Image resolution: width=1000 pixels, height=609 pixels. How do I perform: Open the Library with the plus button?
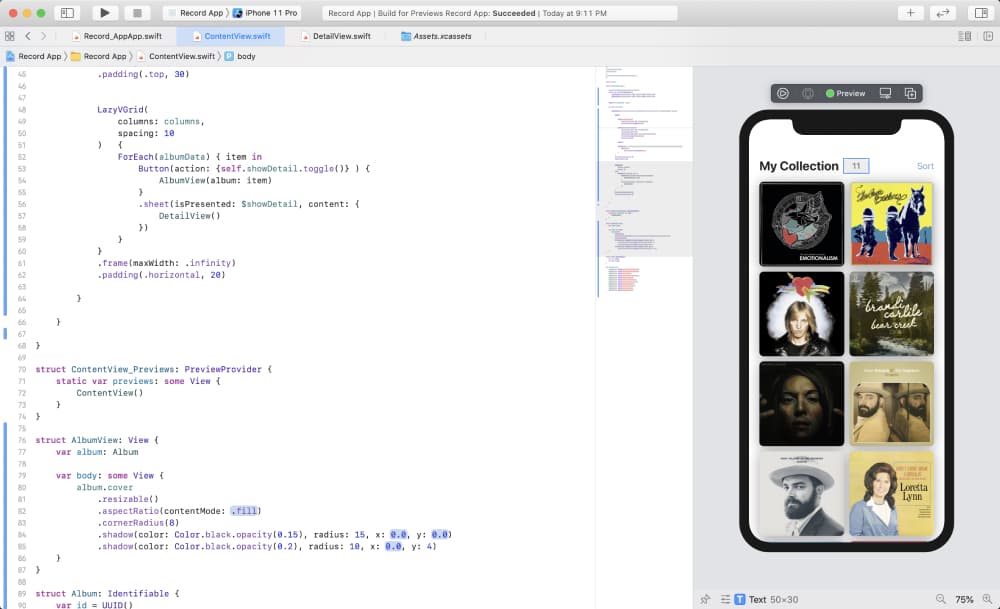(x=910, y=13)
